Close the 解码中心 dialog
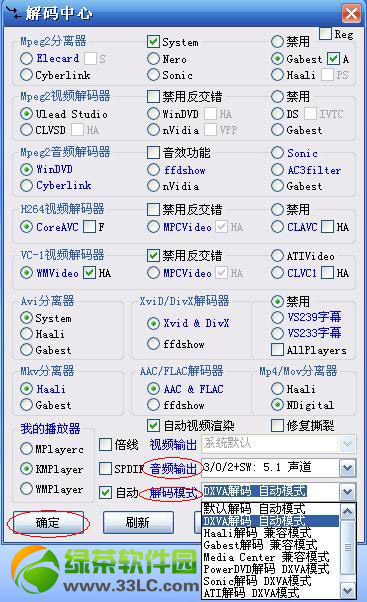This screenshot has width=367, height=602. click(351, 14)
